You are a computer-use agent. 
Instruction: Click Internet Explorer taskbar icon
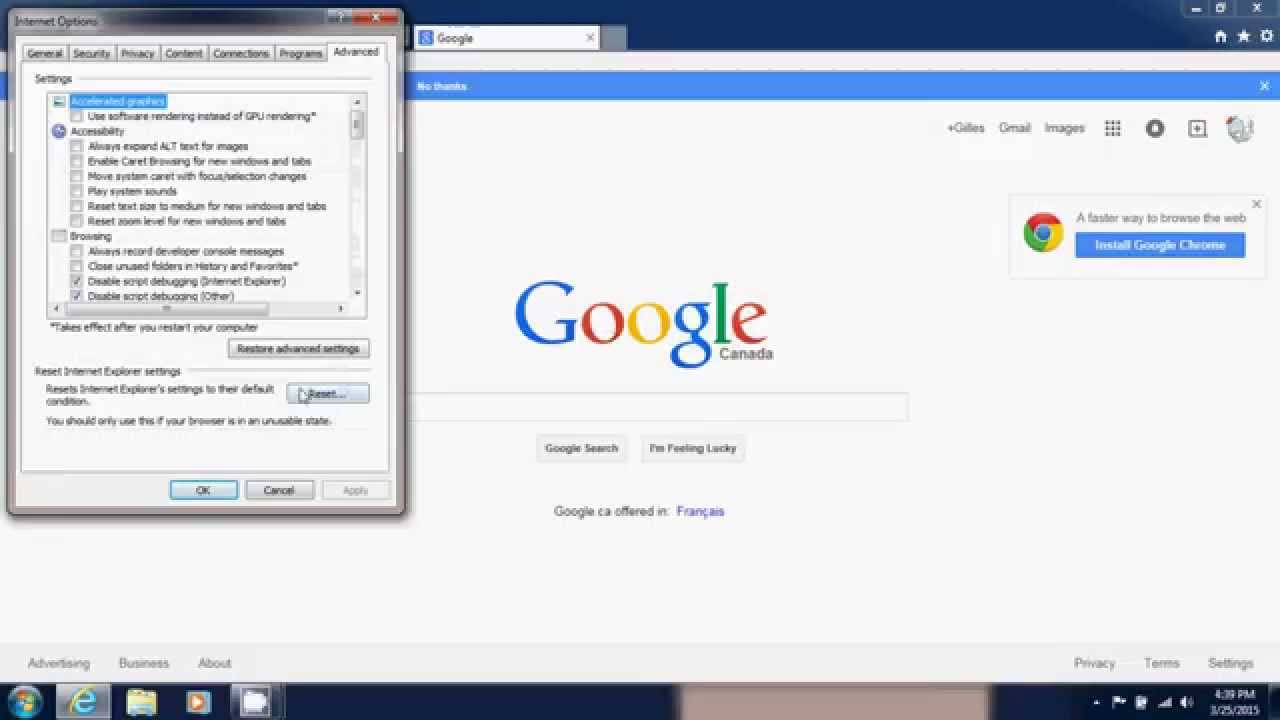(x=83, y=702)
